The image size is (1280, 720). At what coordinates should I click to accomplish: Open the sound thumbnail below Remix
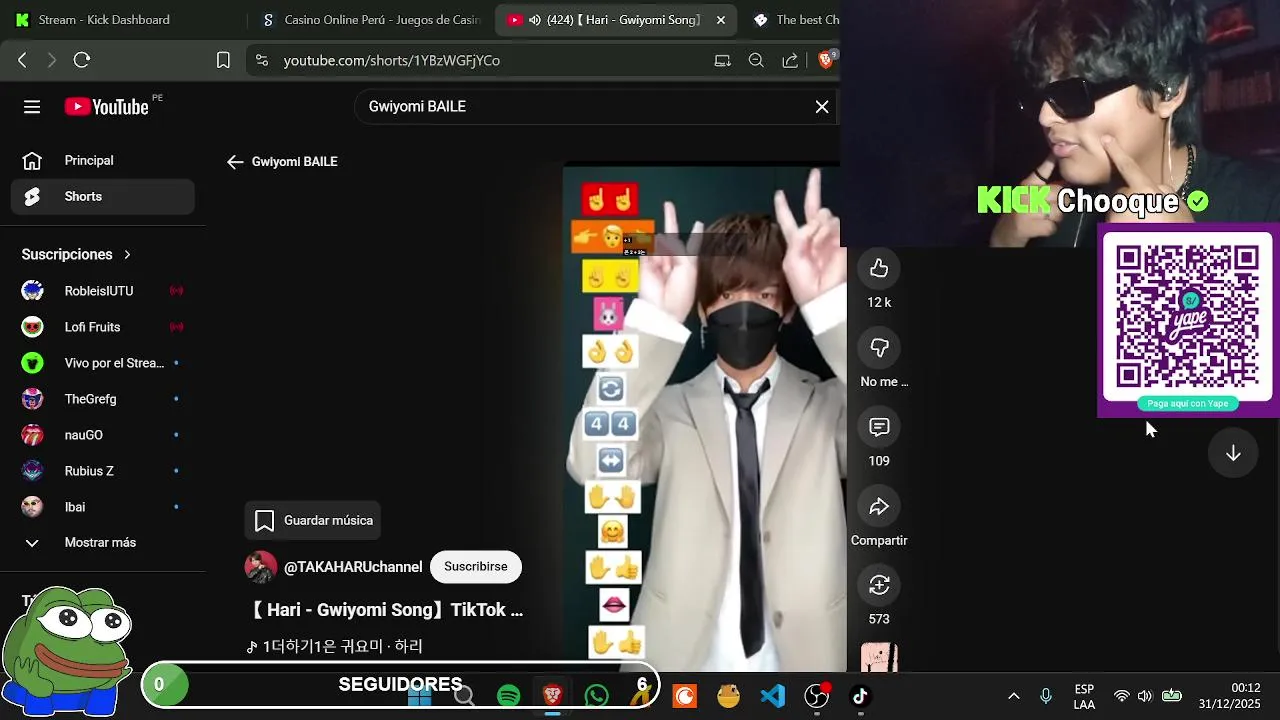pyautogui.click(x=879, y=658)
